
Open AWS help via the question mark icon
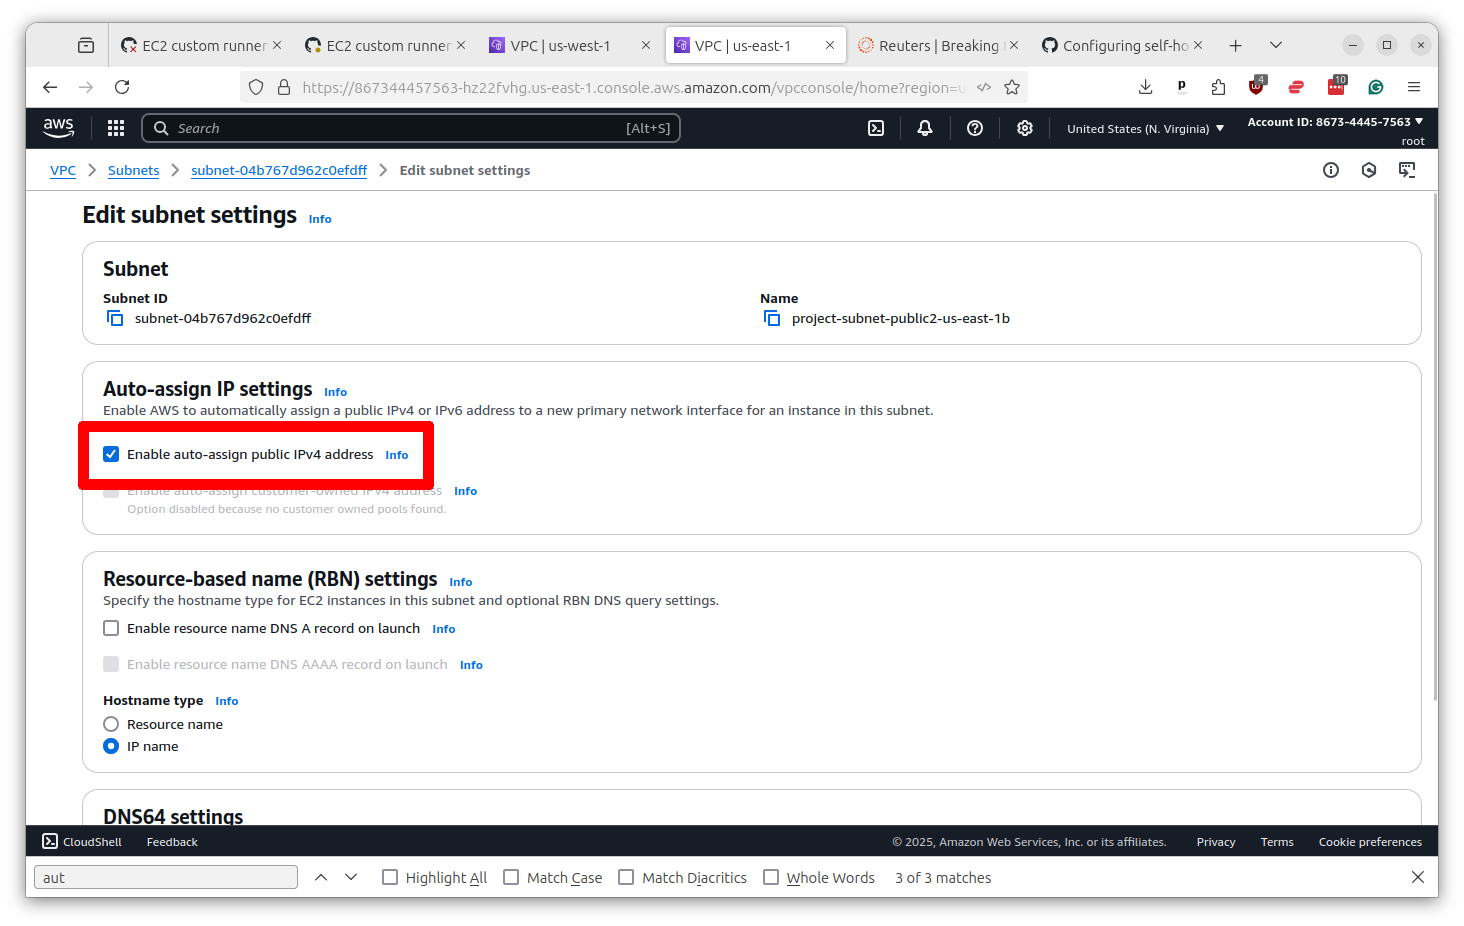click(974, 128)
